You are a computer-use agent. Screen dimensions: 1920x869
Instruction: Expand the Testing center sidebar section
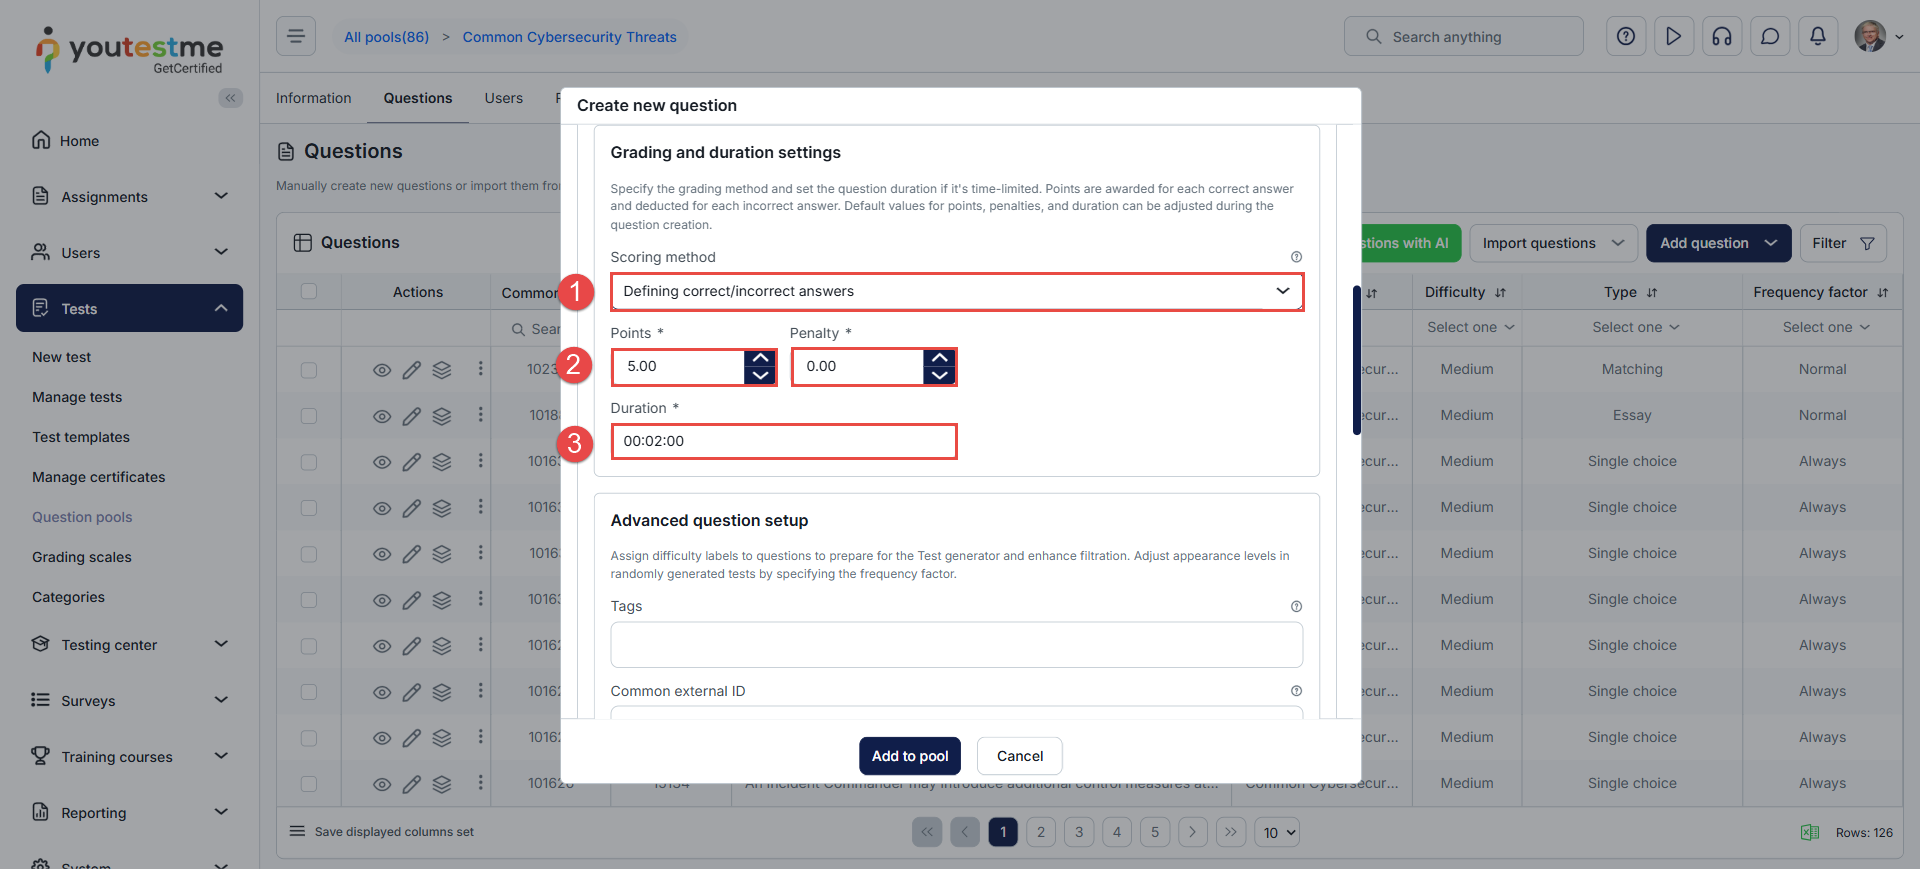coord(130,645)
